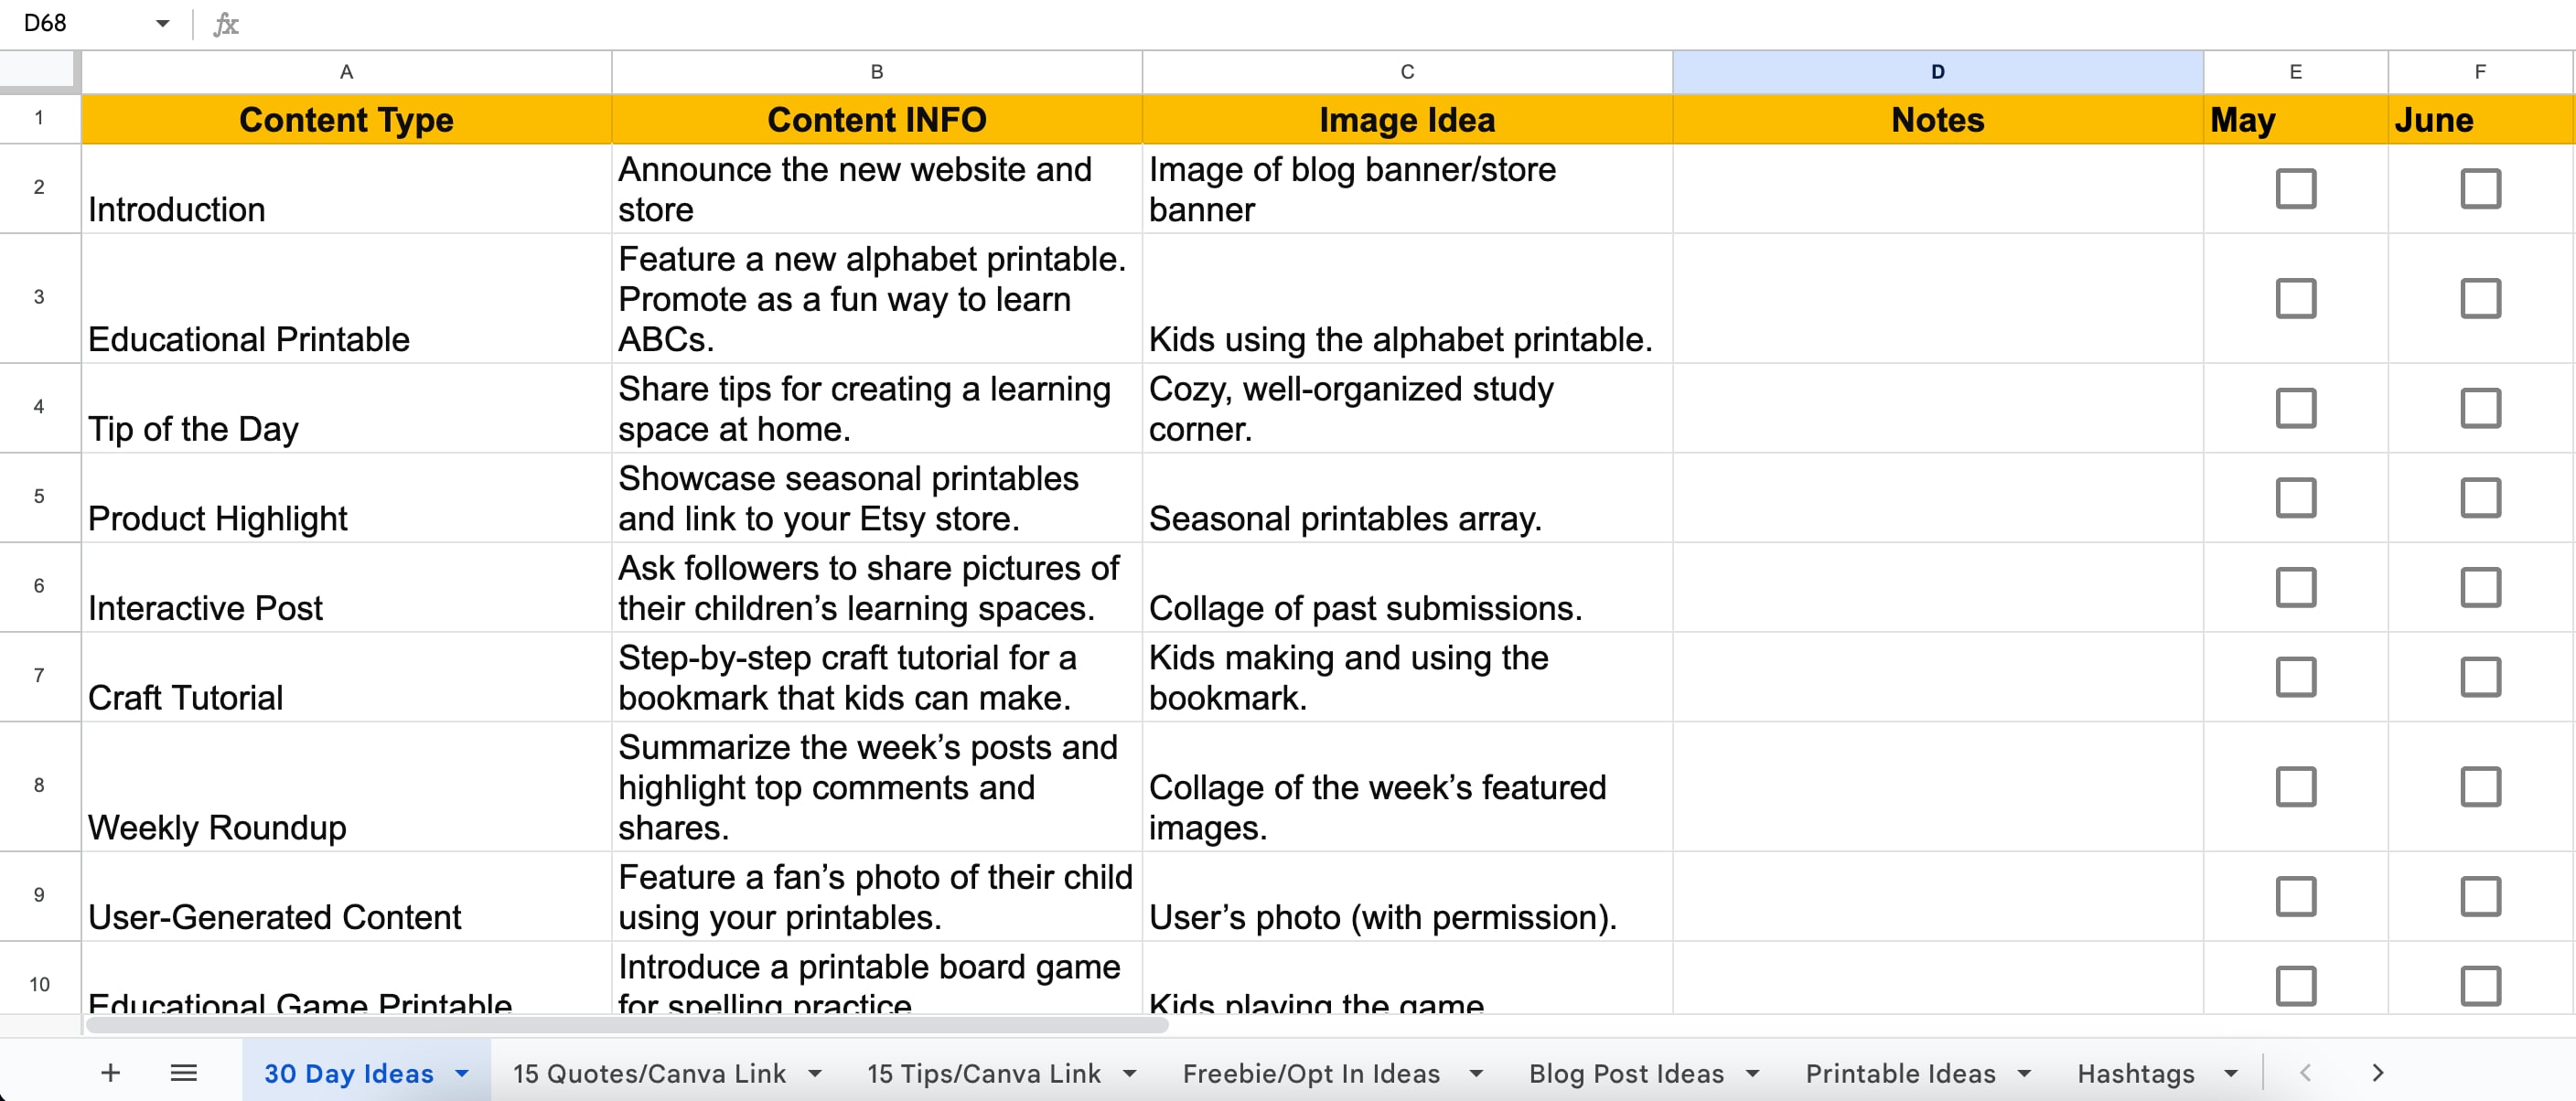The width and height of the screenshot is (2576, 1101).
Task: Select column D header
Action: point(1937,72)
